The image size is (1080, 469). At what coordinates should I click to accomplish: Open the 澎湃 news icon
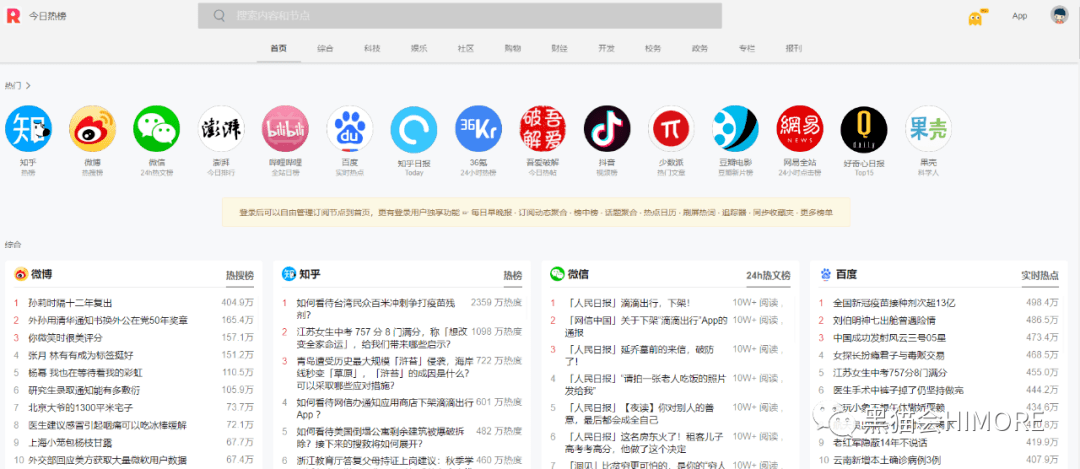pyautogui.click(x=221, y=129)
